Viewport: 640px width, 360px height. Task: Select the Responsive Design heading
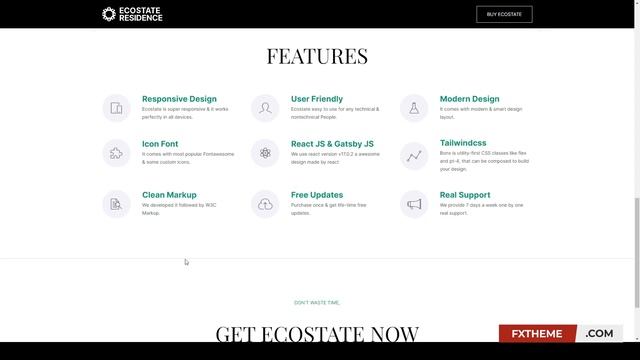pos(179,99)
